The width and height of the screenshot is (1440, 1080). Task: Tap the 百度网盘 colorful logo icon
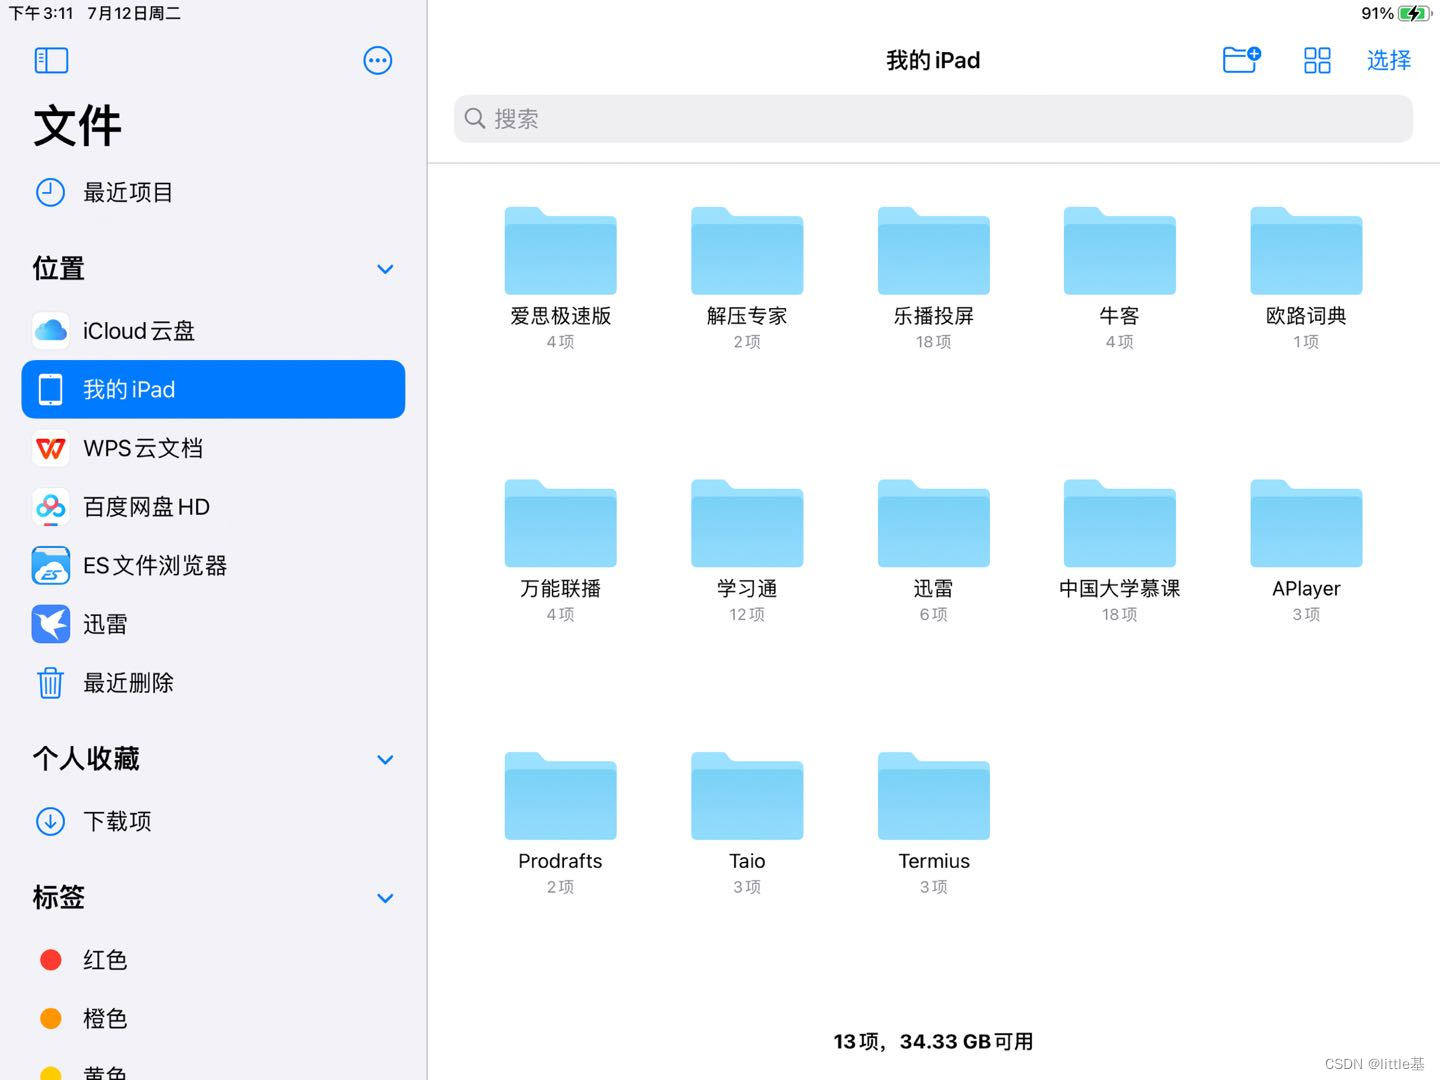[x=51, y=507]
